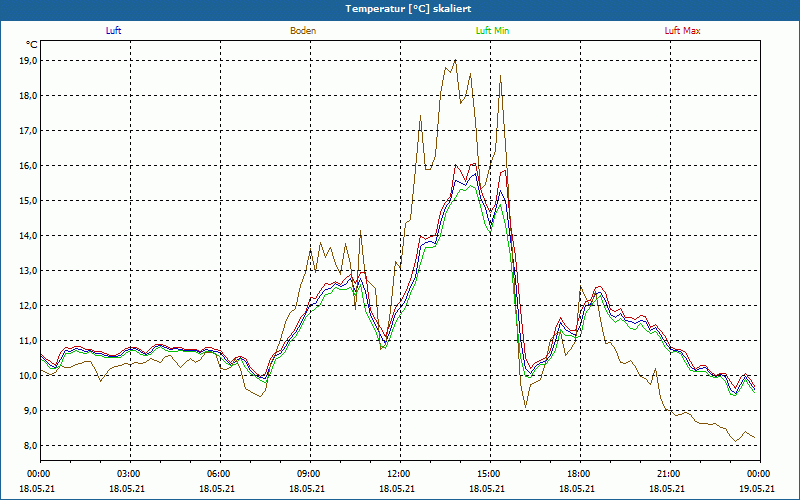The width and height of the screenshot is (800, 500).
Task: Click the 13,0 y-axis value
Action: tap(29, 271)
